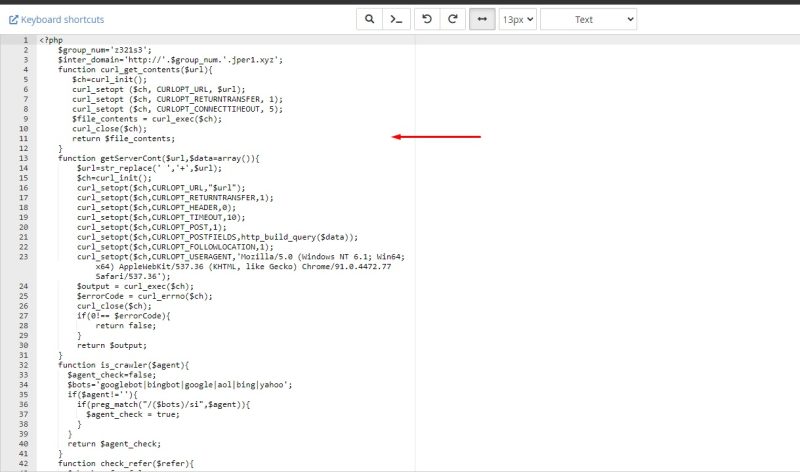This screenshot has width=800, height=472.
Task: Place cursor in the $bots googlebot string line
Action: coord(178,384)
